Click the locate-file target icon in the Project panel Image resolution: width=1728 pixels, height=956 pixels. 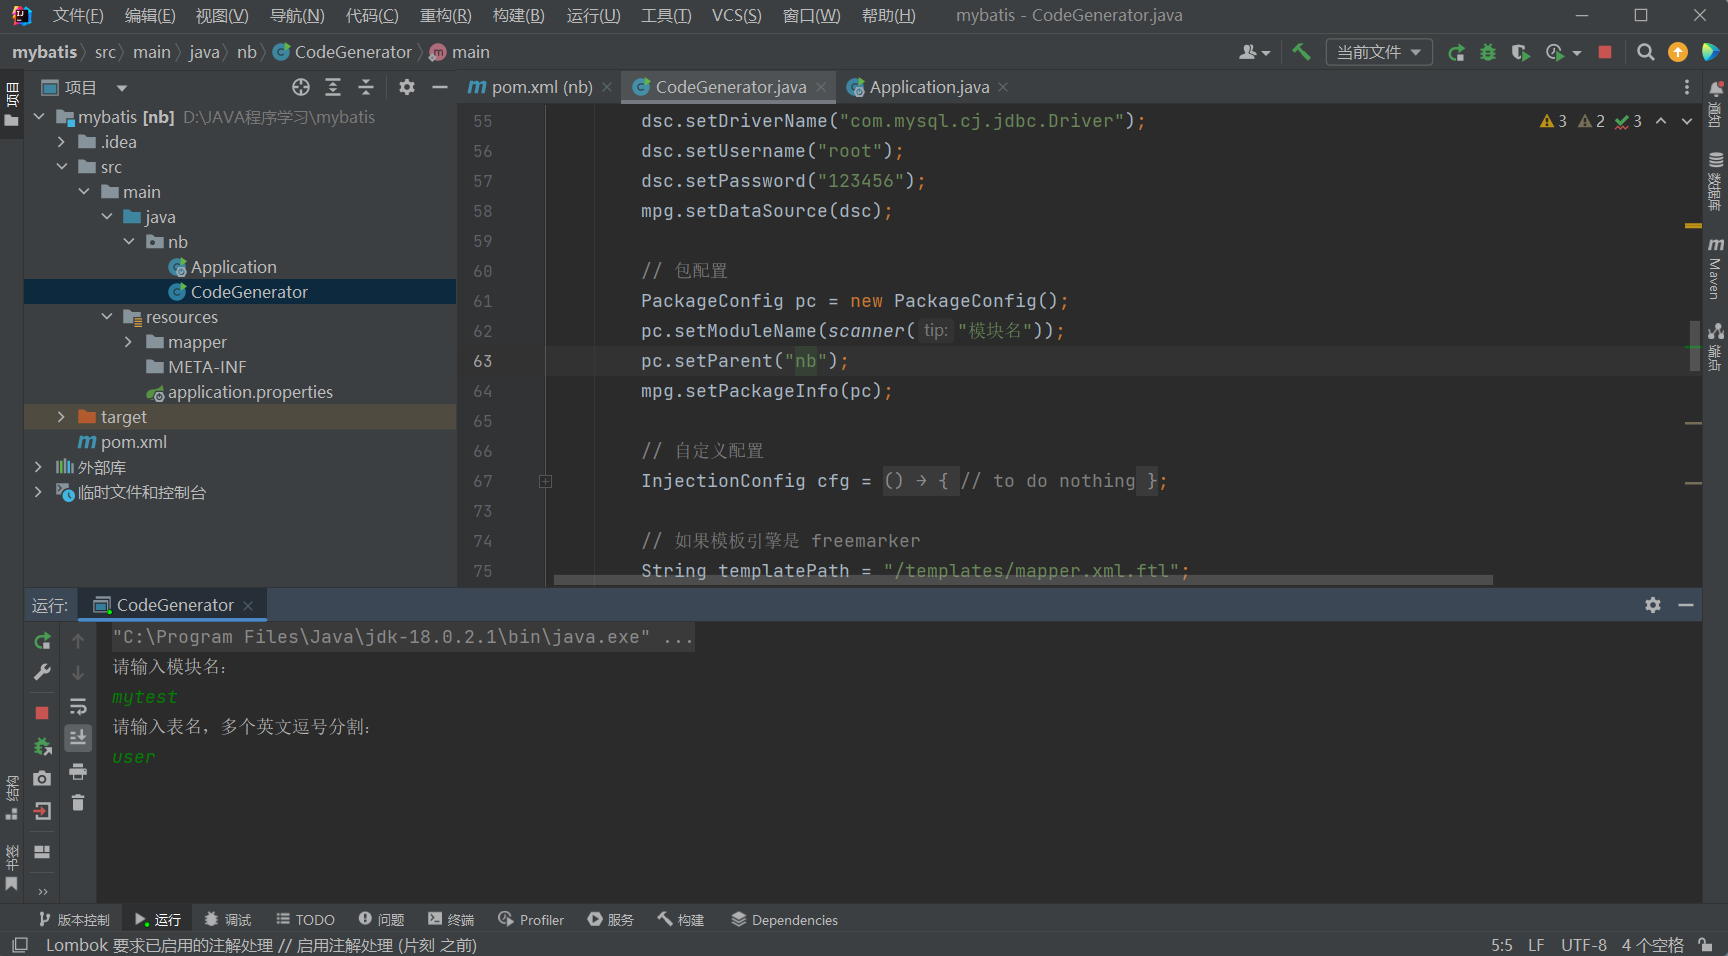click(x=301, y=87)
